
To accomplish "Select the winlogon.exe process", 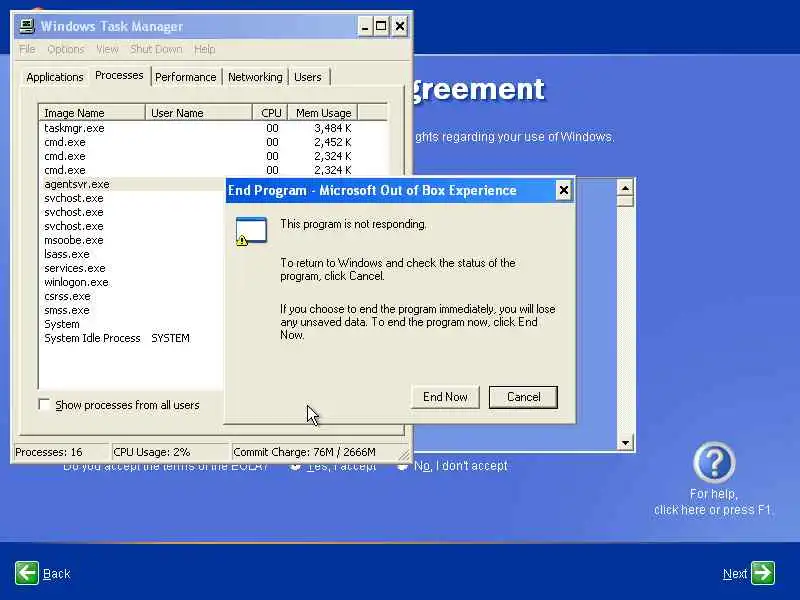I will [x=133, y=282].
